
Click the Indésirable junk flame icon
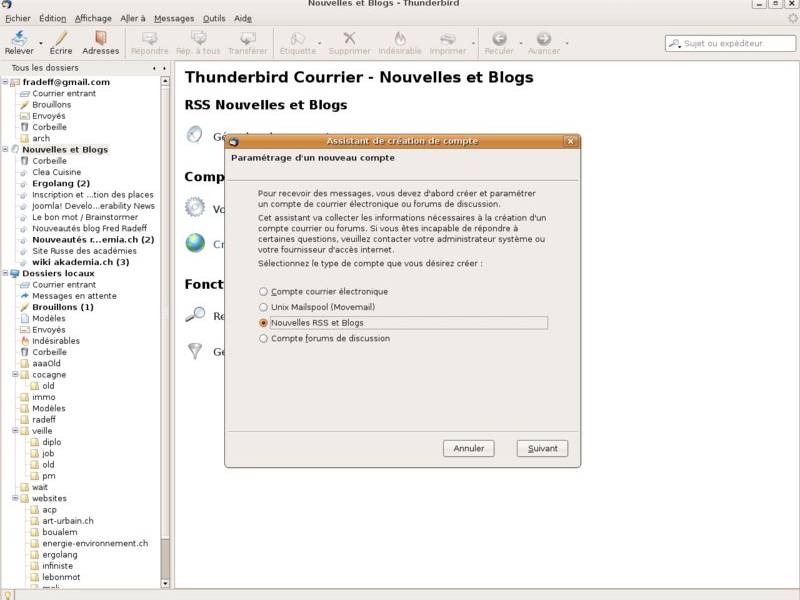coord(400,38)
